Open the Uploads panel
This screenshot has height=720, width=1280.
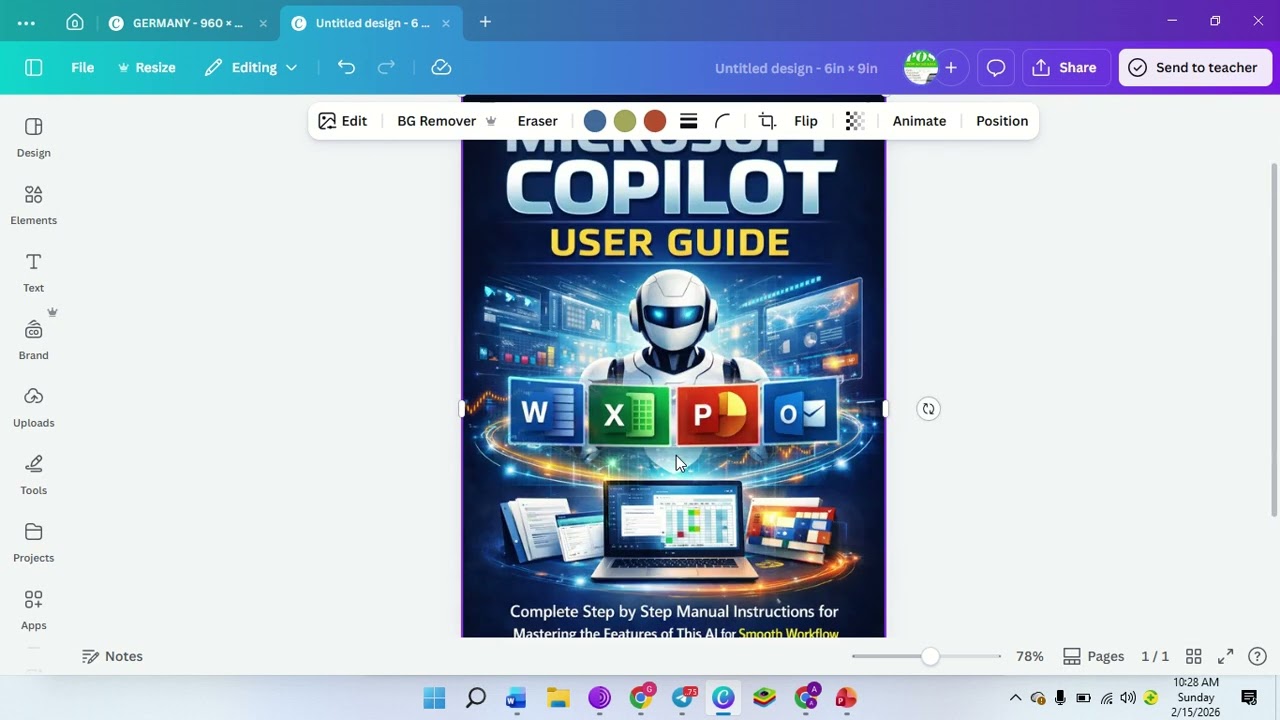tap(33, 408)
